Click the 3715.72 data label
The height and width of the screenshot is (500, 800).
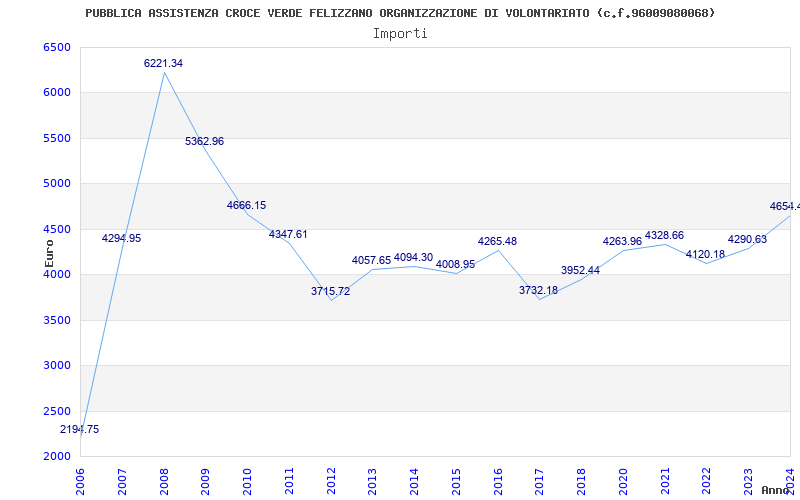[331, 291]
